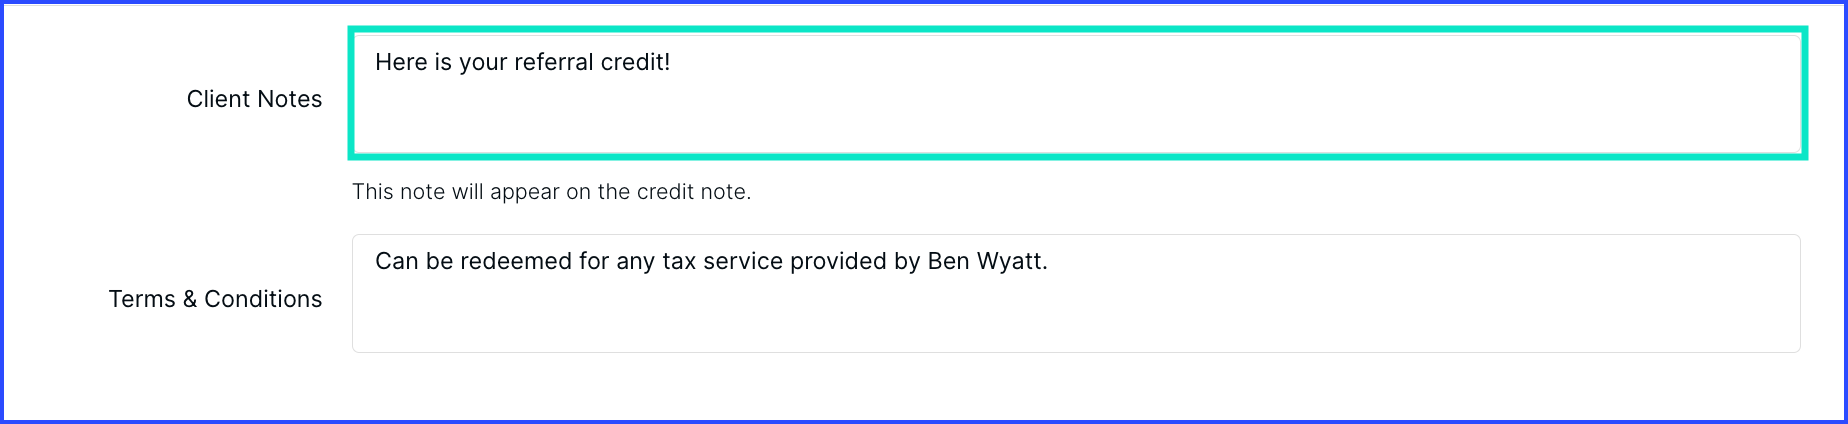Image resolution: width=1848 pixels, height=424 pixels.
Task: Focus the Terms & Conditions text box
Action: [1076, 293]
